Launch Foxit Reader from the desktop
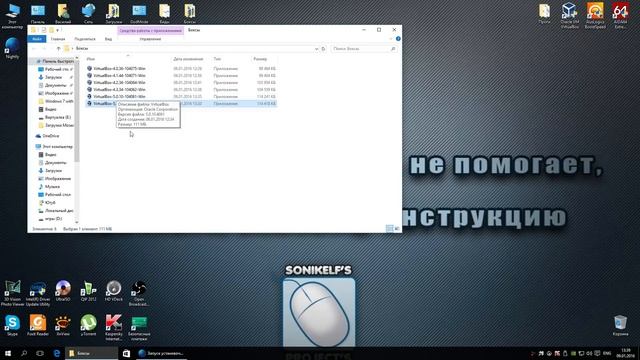640x360 pixels. click(x=38, y=325)
